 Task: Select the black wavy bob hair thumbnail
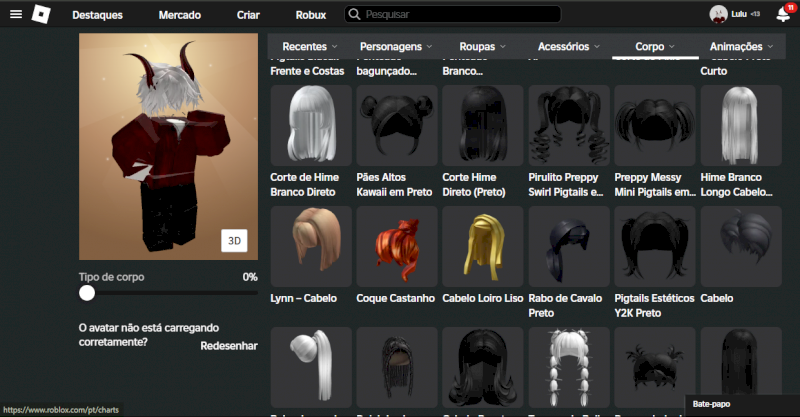pos(483,367)
